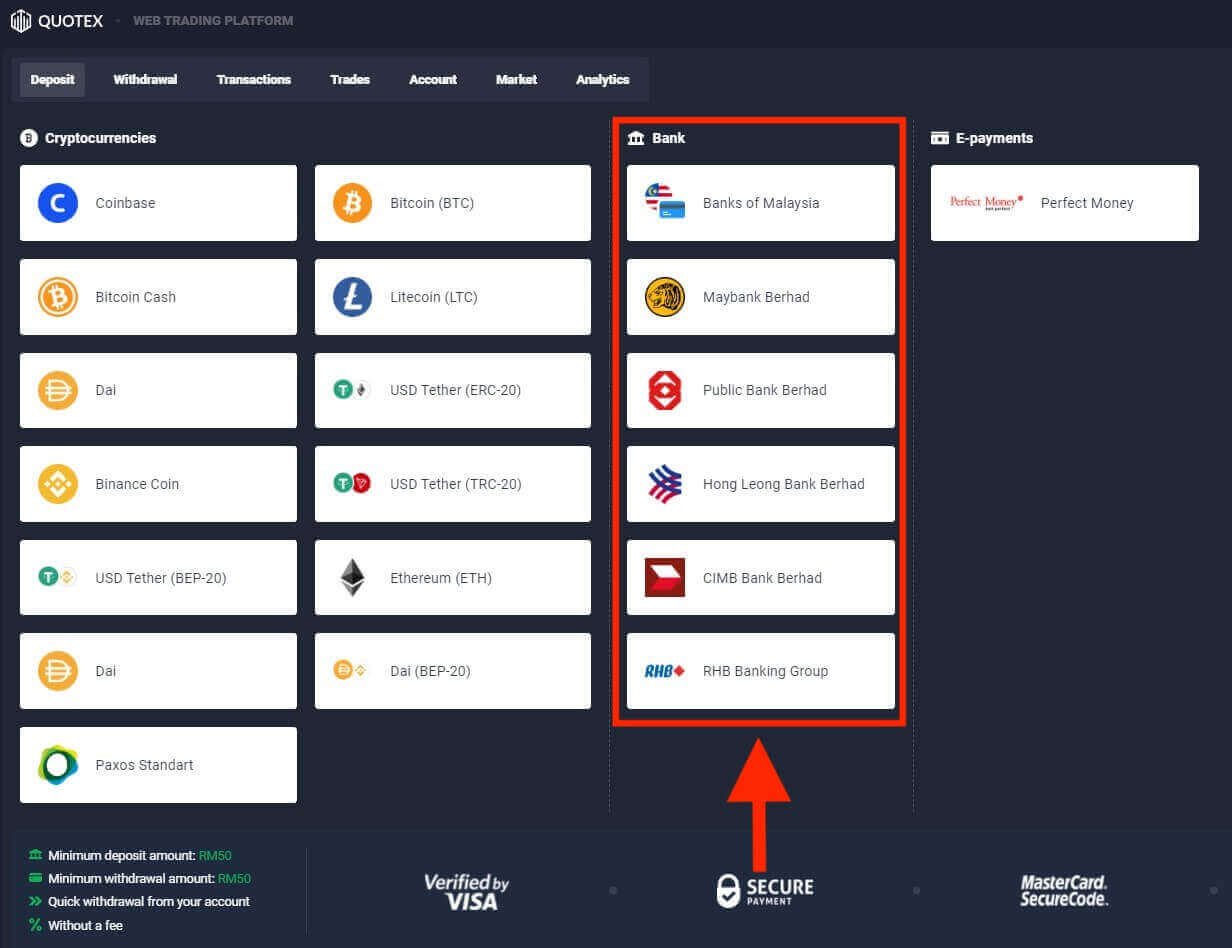This screenshot has height=948, width=1232.
Task: Open the Market tab
Action: pos(516,80)
